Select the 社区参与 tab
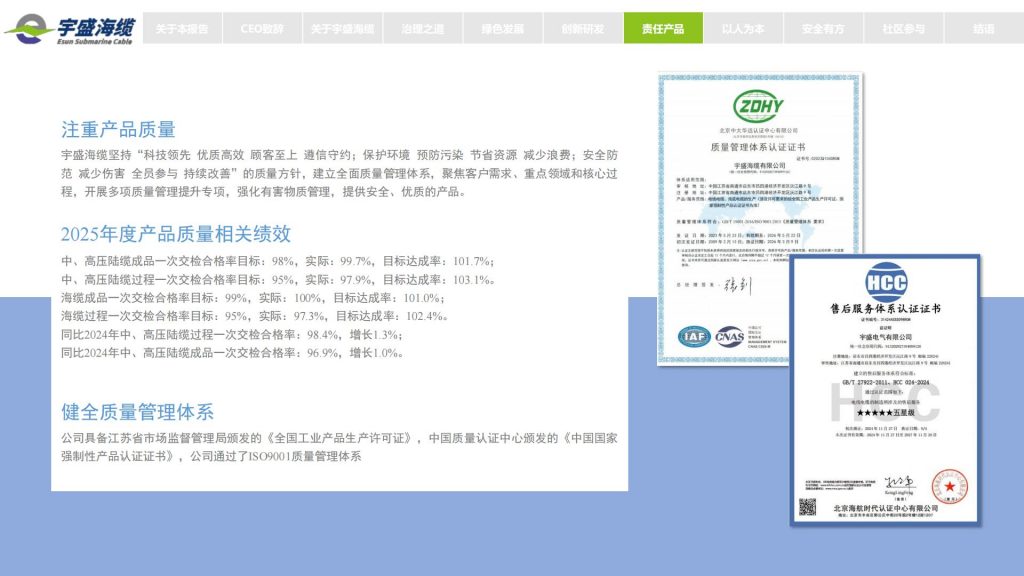This screenshot has width=1024, height=576. (903, 29)
